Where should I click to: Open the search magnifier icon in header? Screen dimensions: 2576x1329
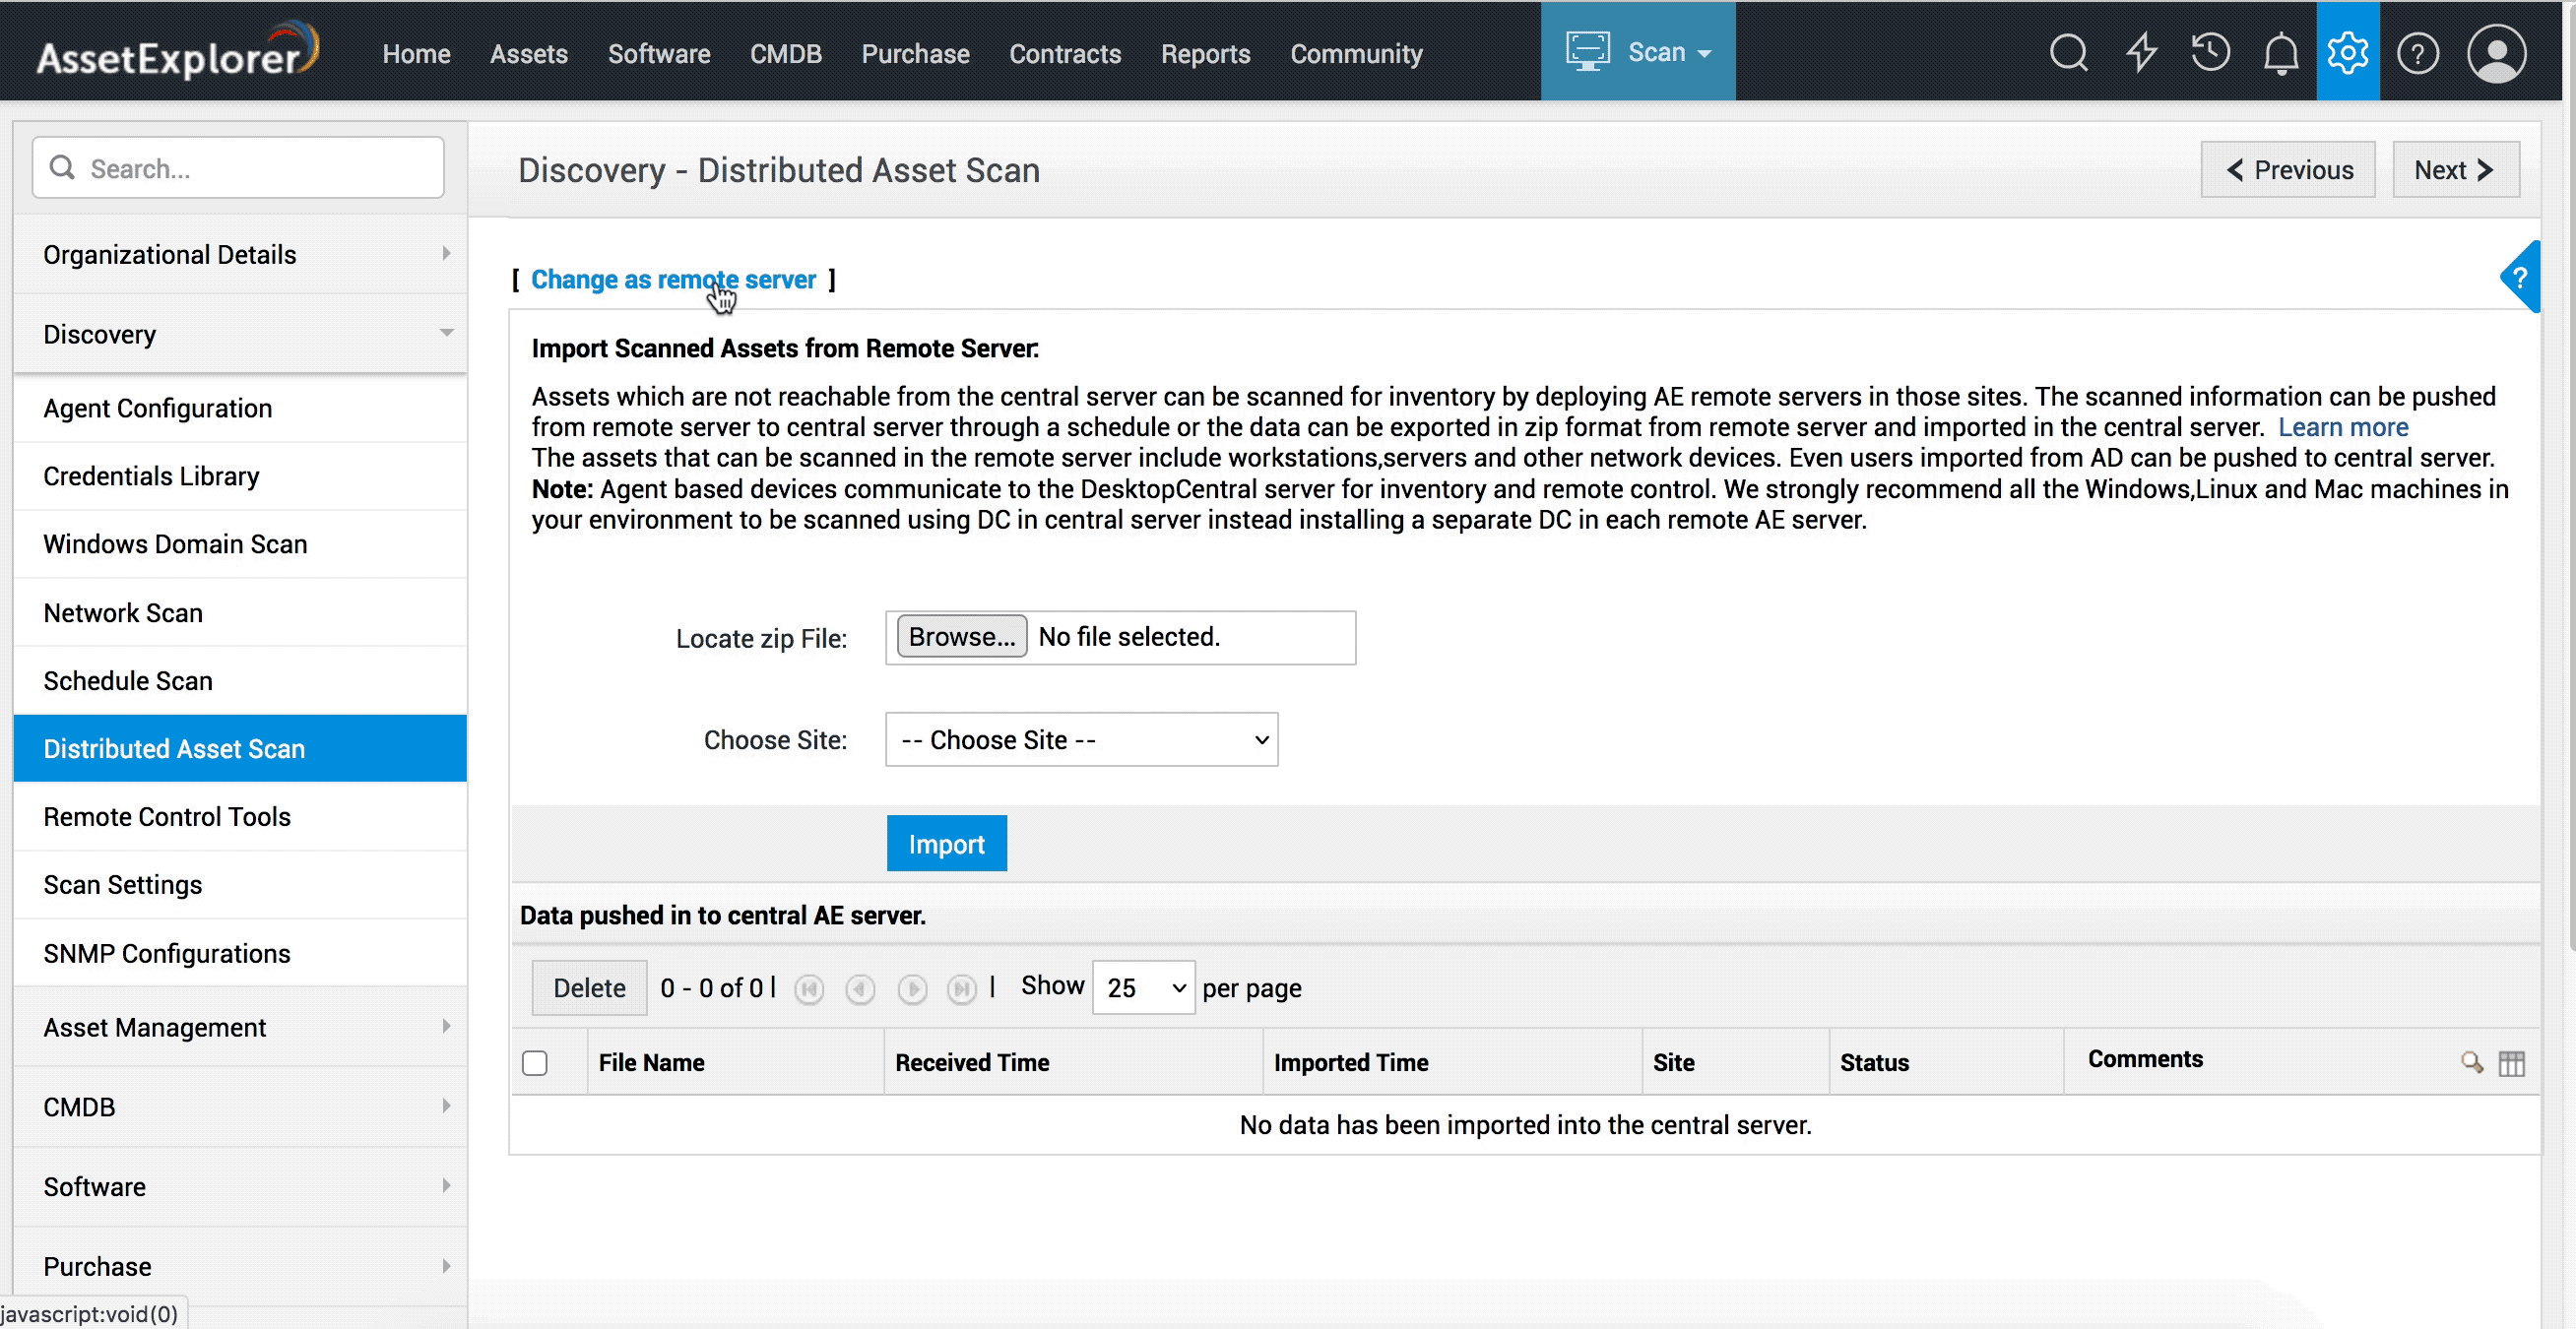click(2068, 53)
